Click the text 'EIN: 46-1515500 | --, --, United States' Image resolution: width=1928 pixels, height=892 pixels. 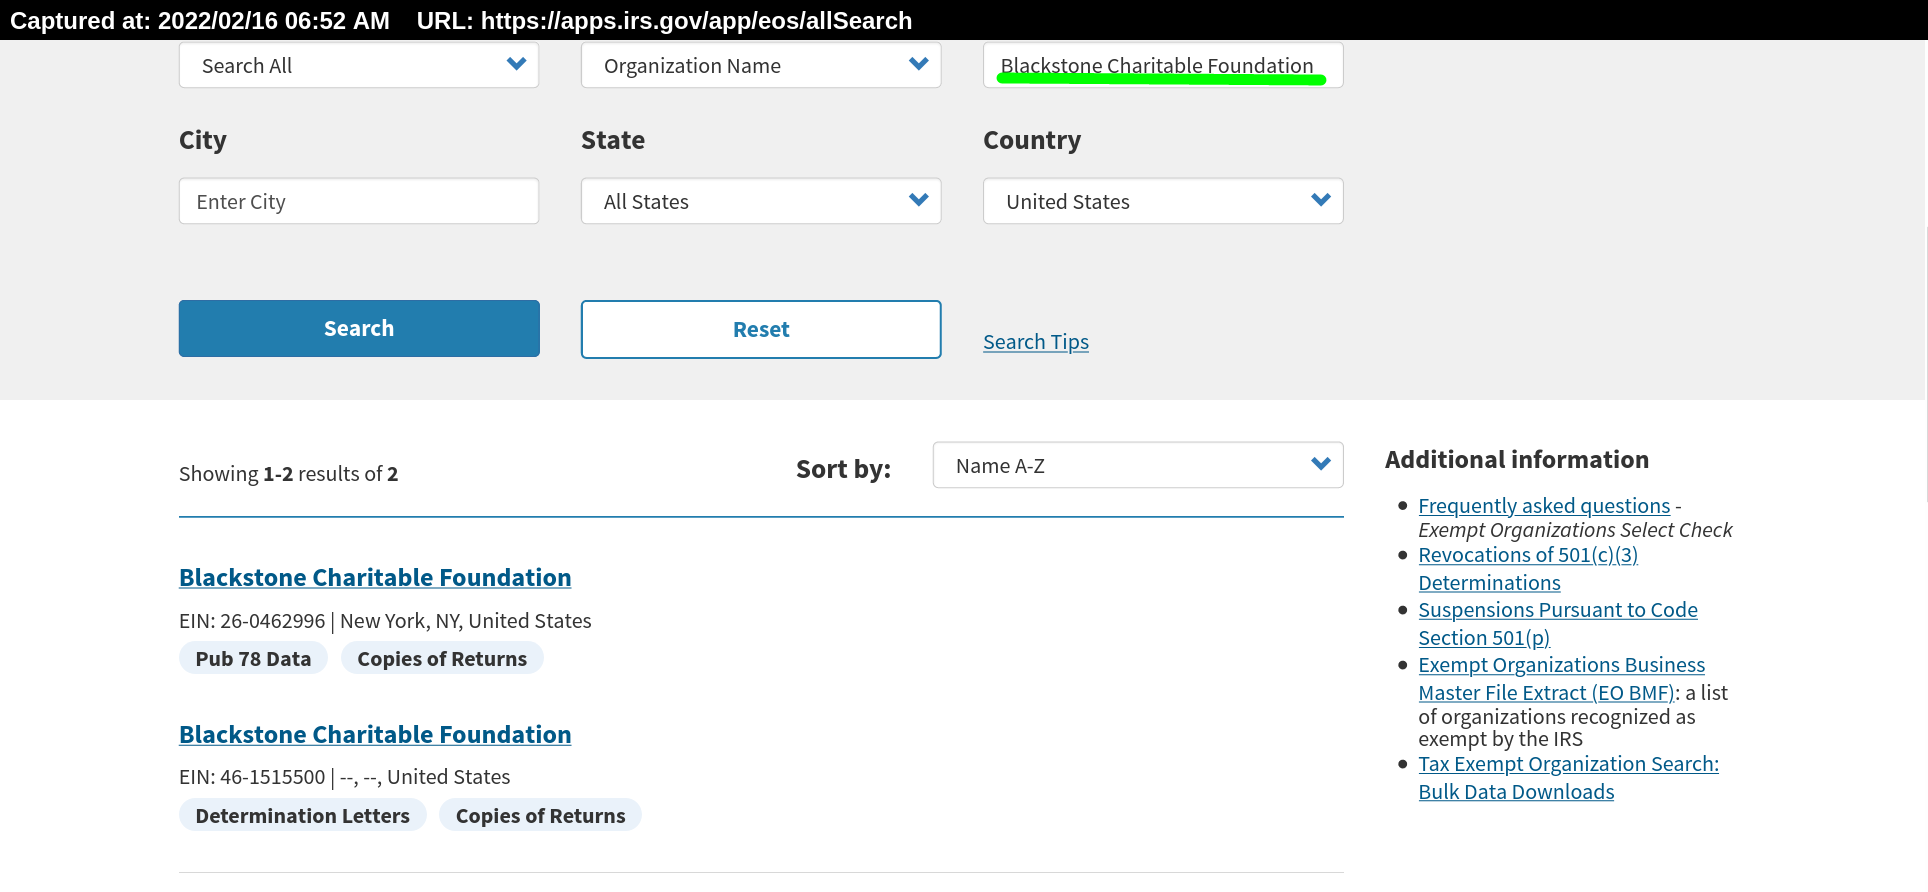point(345,777)
